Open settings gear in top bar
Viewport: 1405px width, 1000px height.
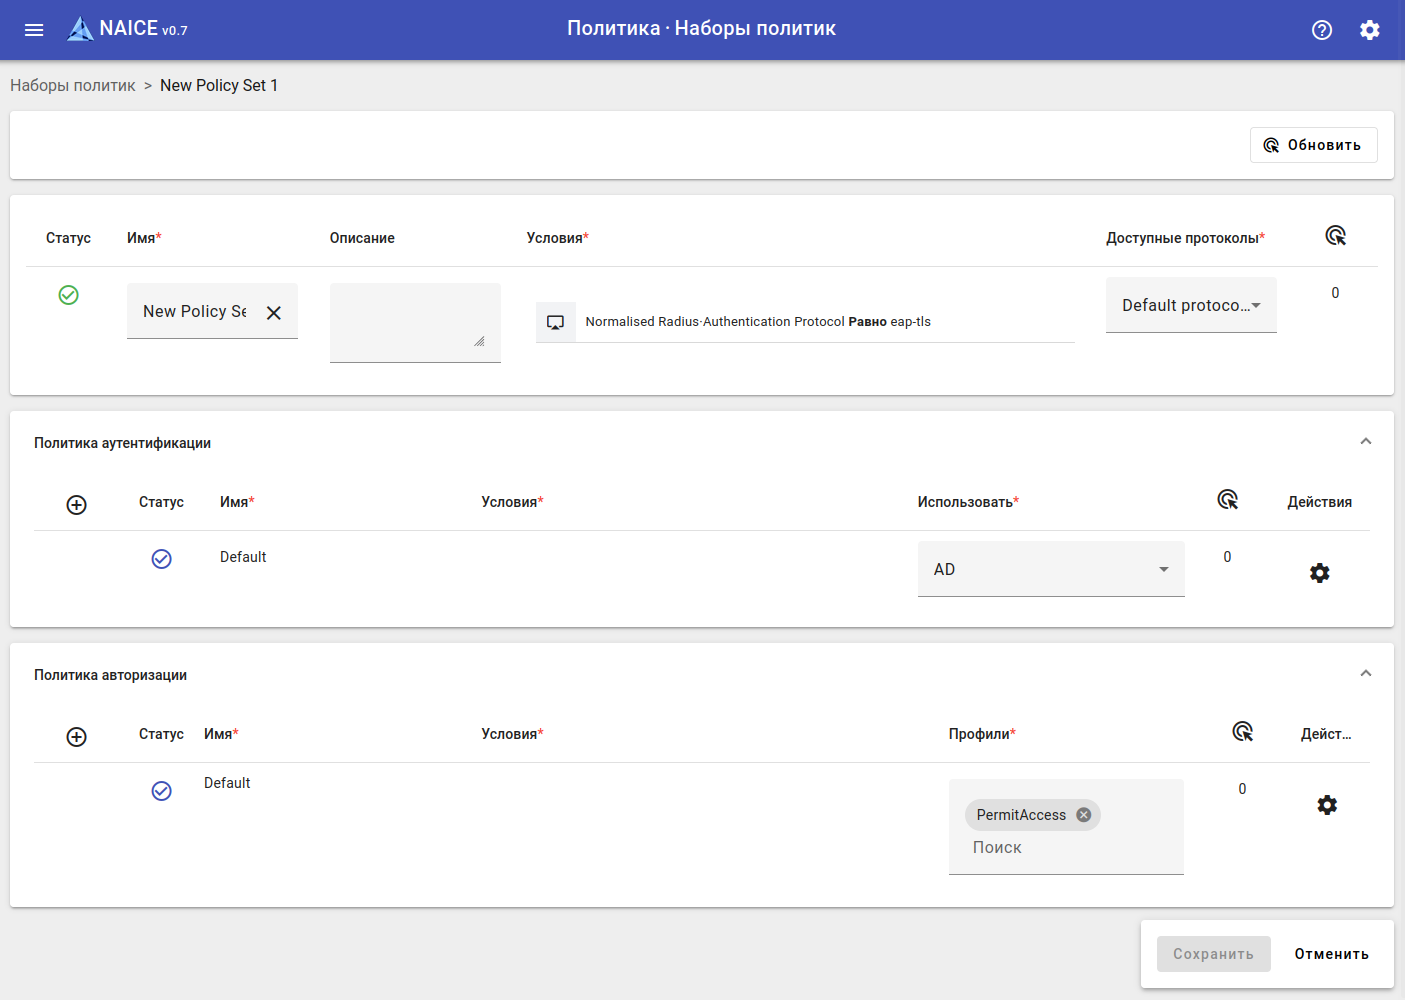coord(1370,30)
